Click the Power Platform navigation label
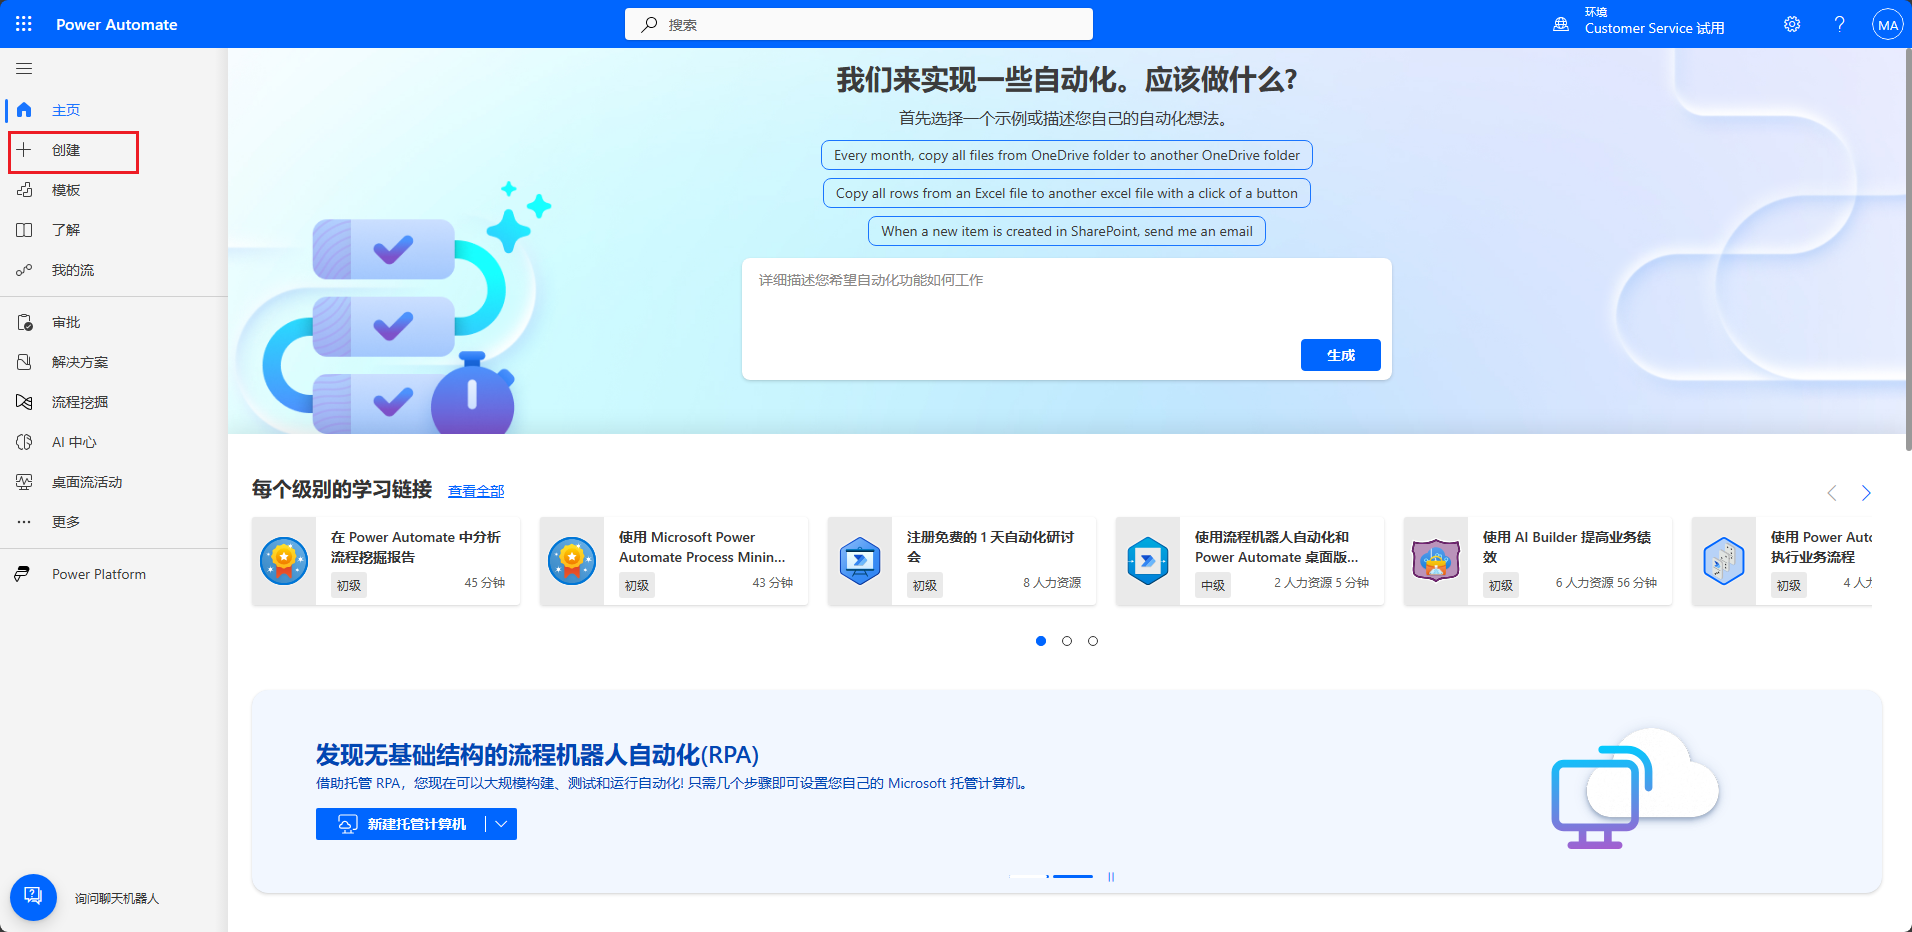Viewport: 1912px width, 932px height. tap(99, 574)
